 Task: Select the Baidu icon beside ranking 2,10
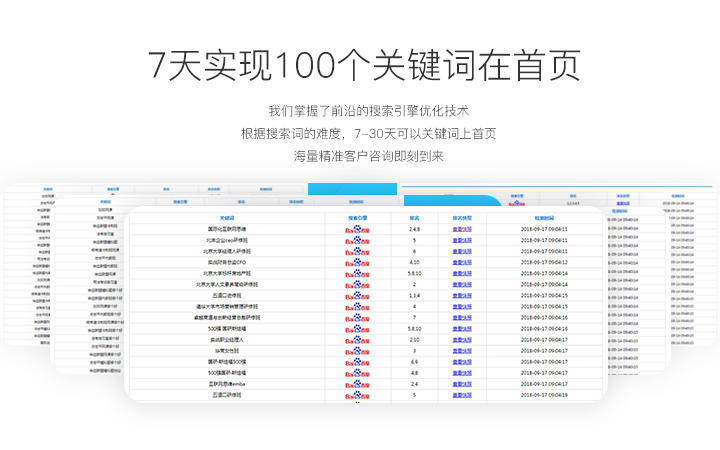tap(357, 339)
